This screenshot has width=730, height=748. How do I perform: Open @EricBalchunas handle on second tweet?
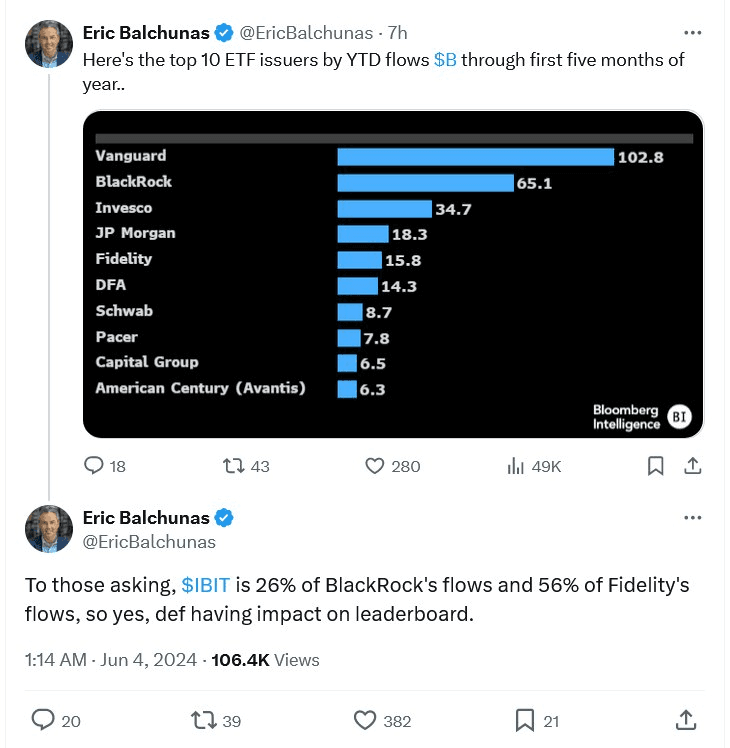click(x=149, y=542)
